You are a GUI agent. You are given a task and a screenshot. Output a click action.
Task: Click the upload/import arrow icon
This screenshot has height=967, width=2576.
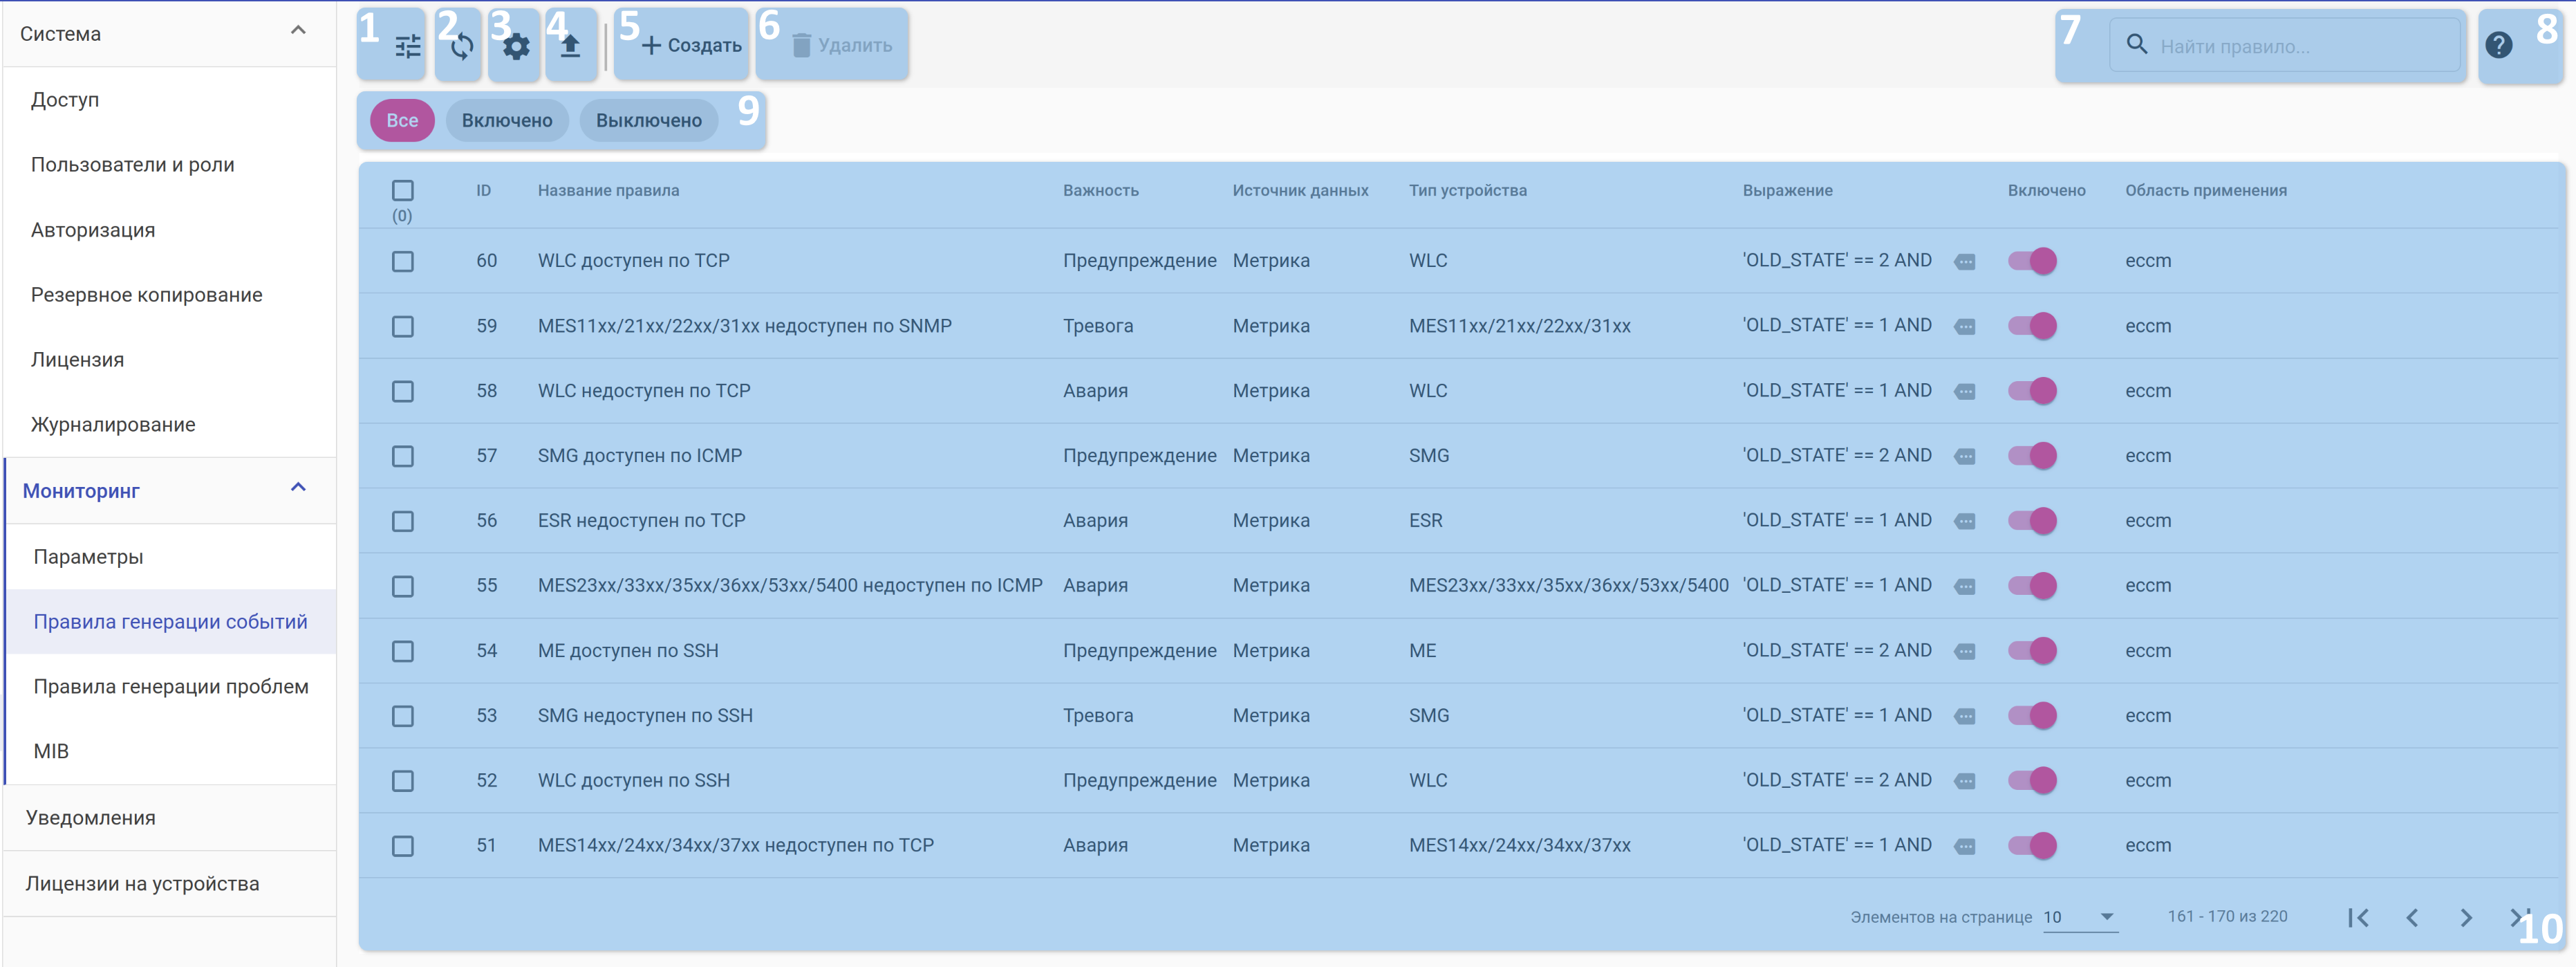click(570, 46)
